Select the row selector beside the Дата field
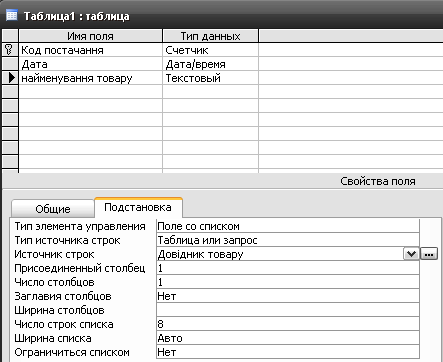Viewport: 443px width, 362px height. 10,64
